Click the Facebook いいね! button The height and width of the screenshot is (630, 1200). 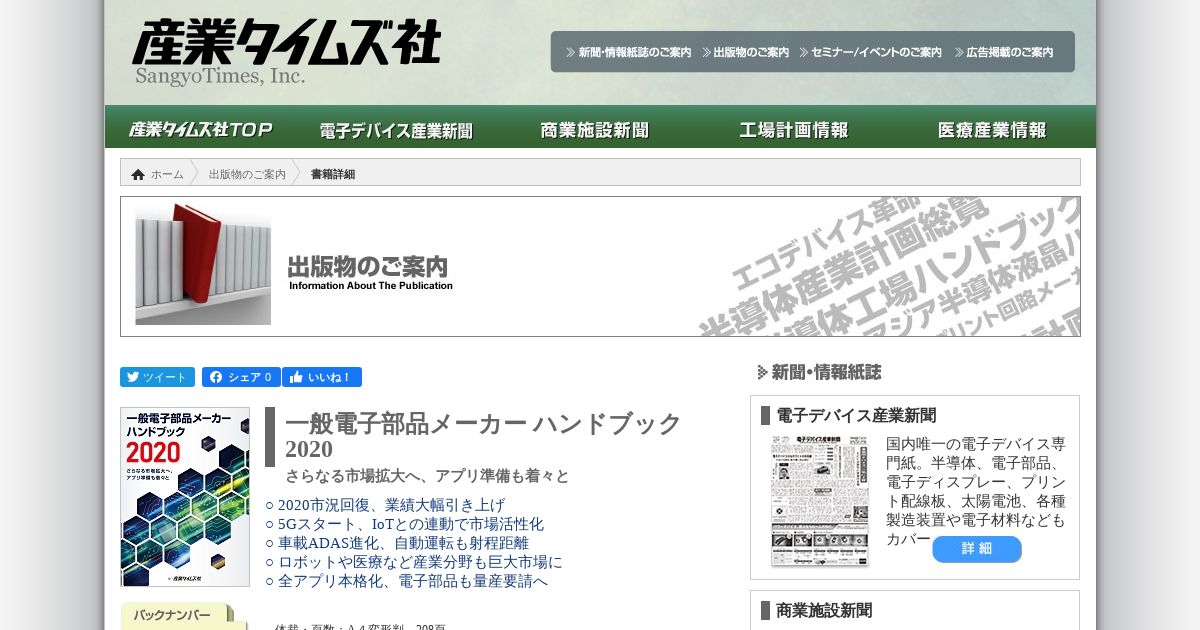(322, 377)
